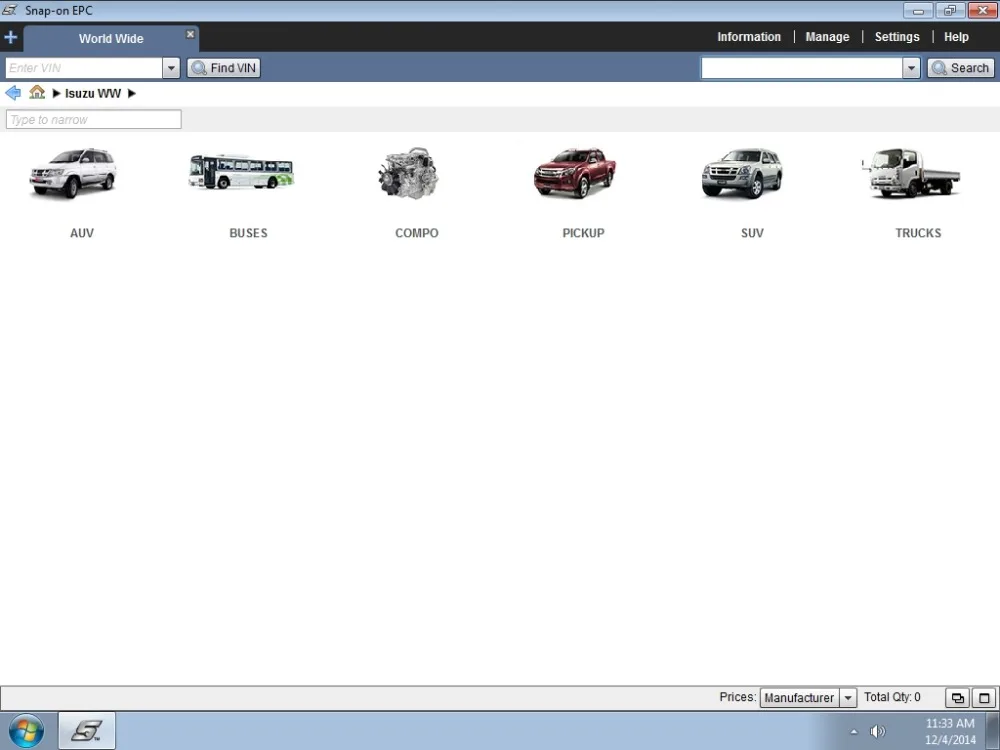Click the overlapping-windows icon in status bar
The image size is (1000, 750).
click(x=957, y=698)
